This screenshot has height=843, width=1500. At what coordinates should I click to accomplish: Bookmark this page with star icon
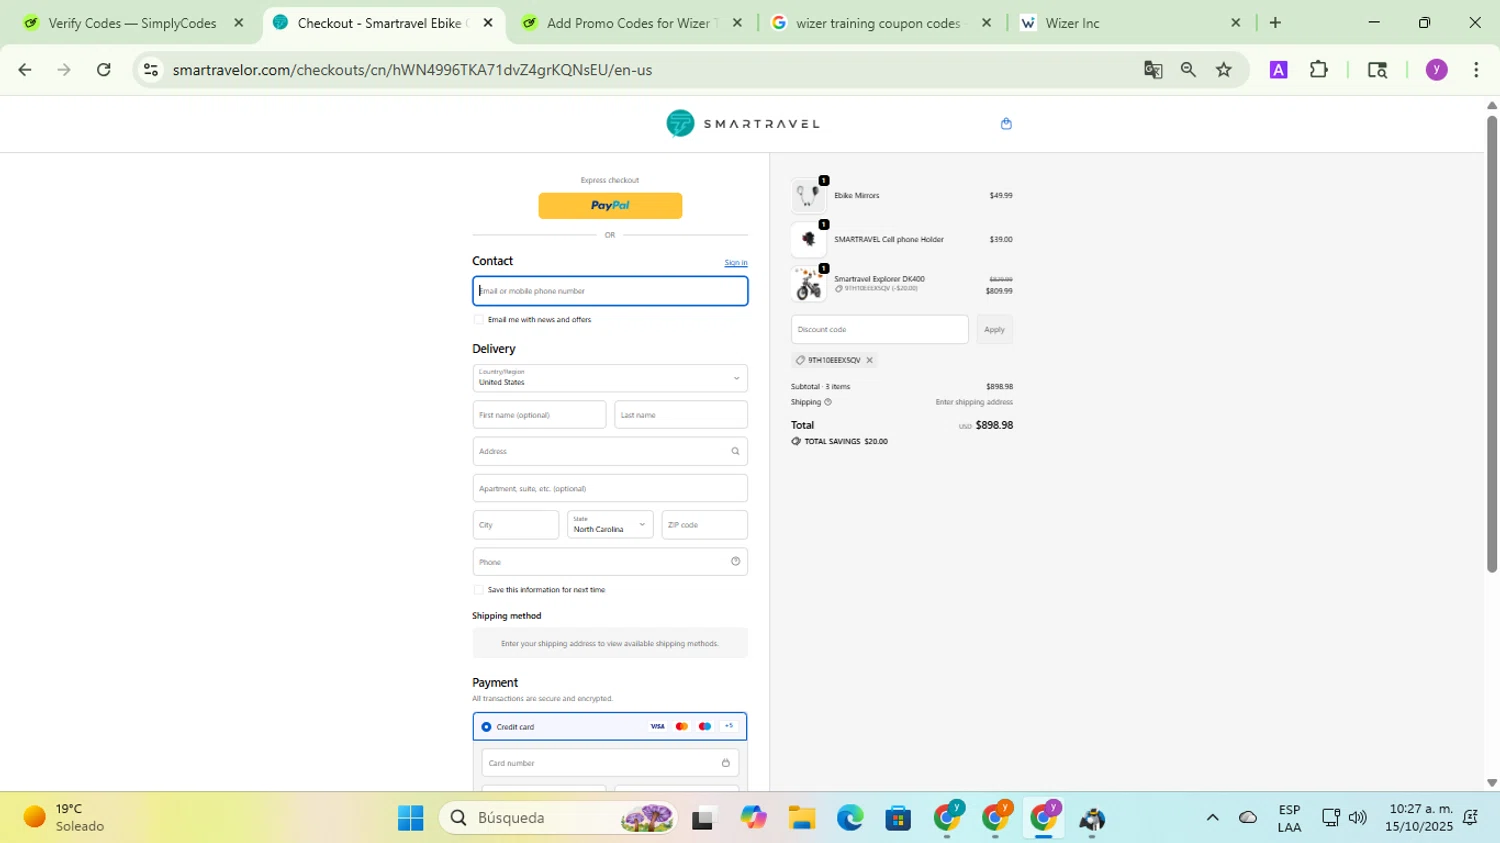(x=1224, y=69)
